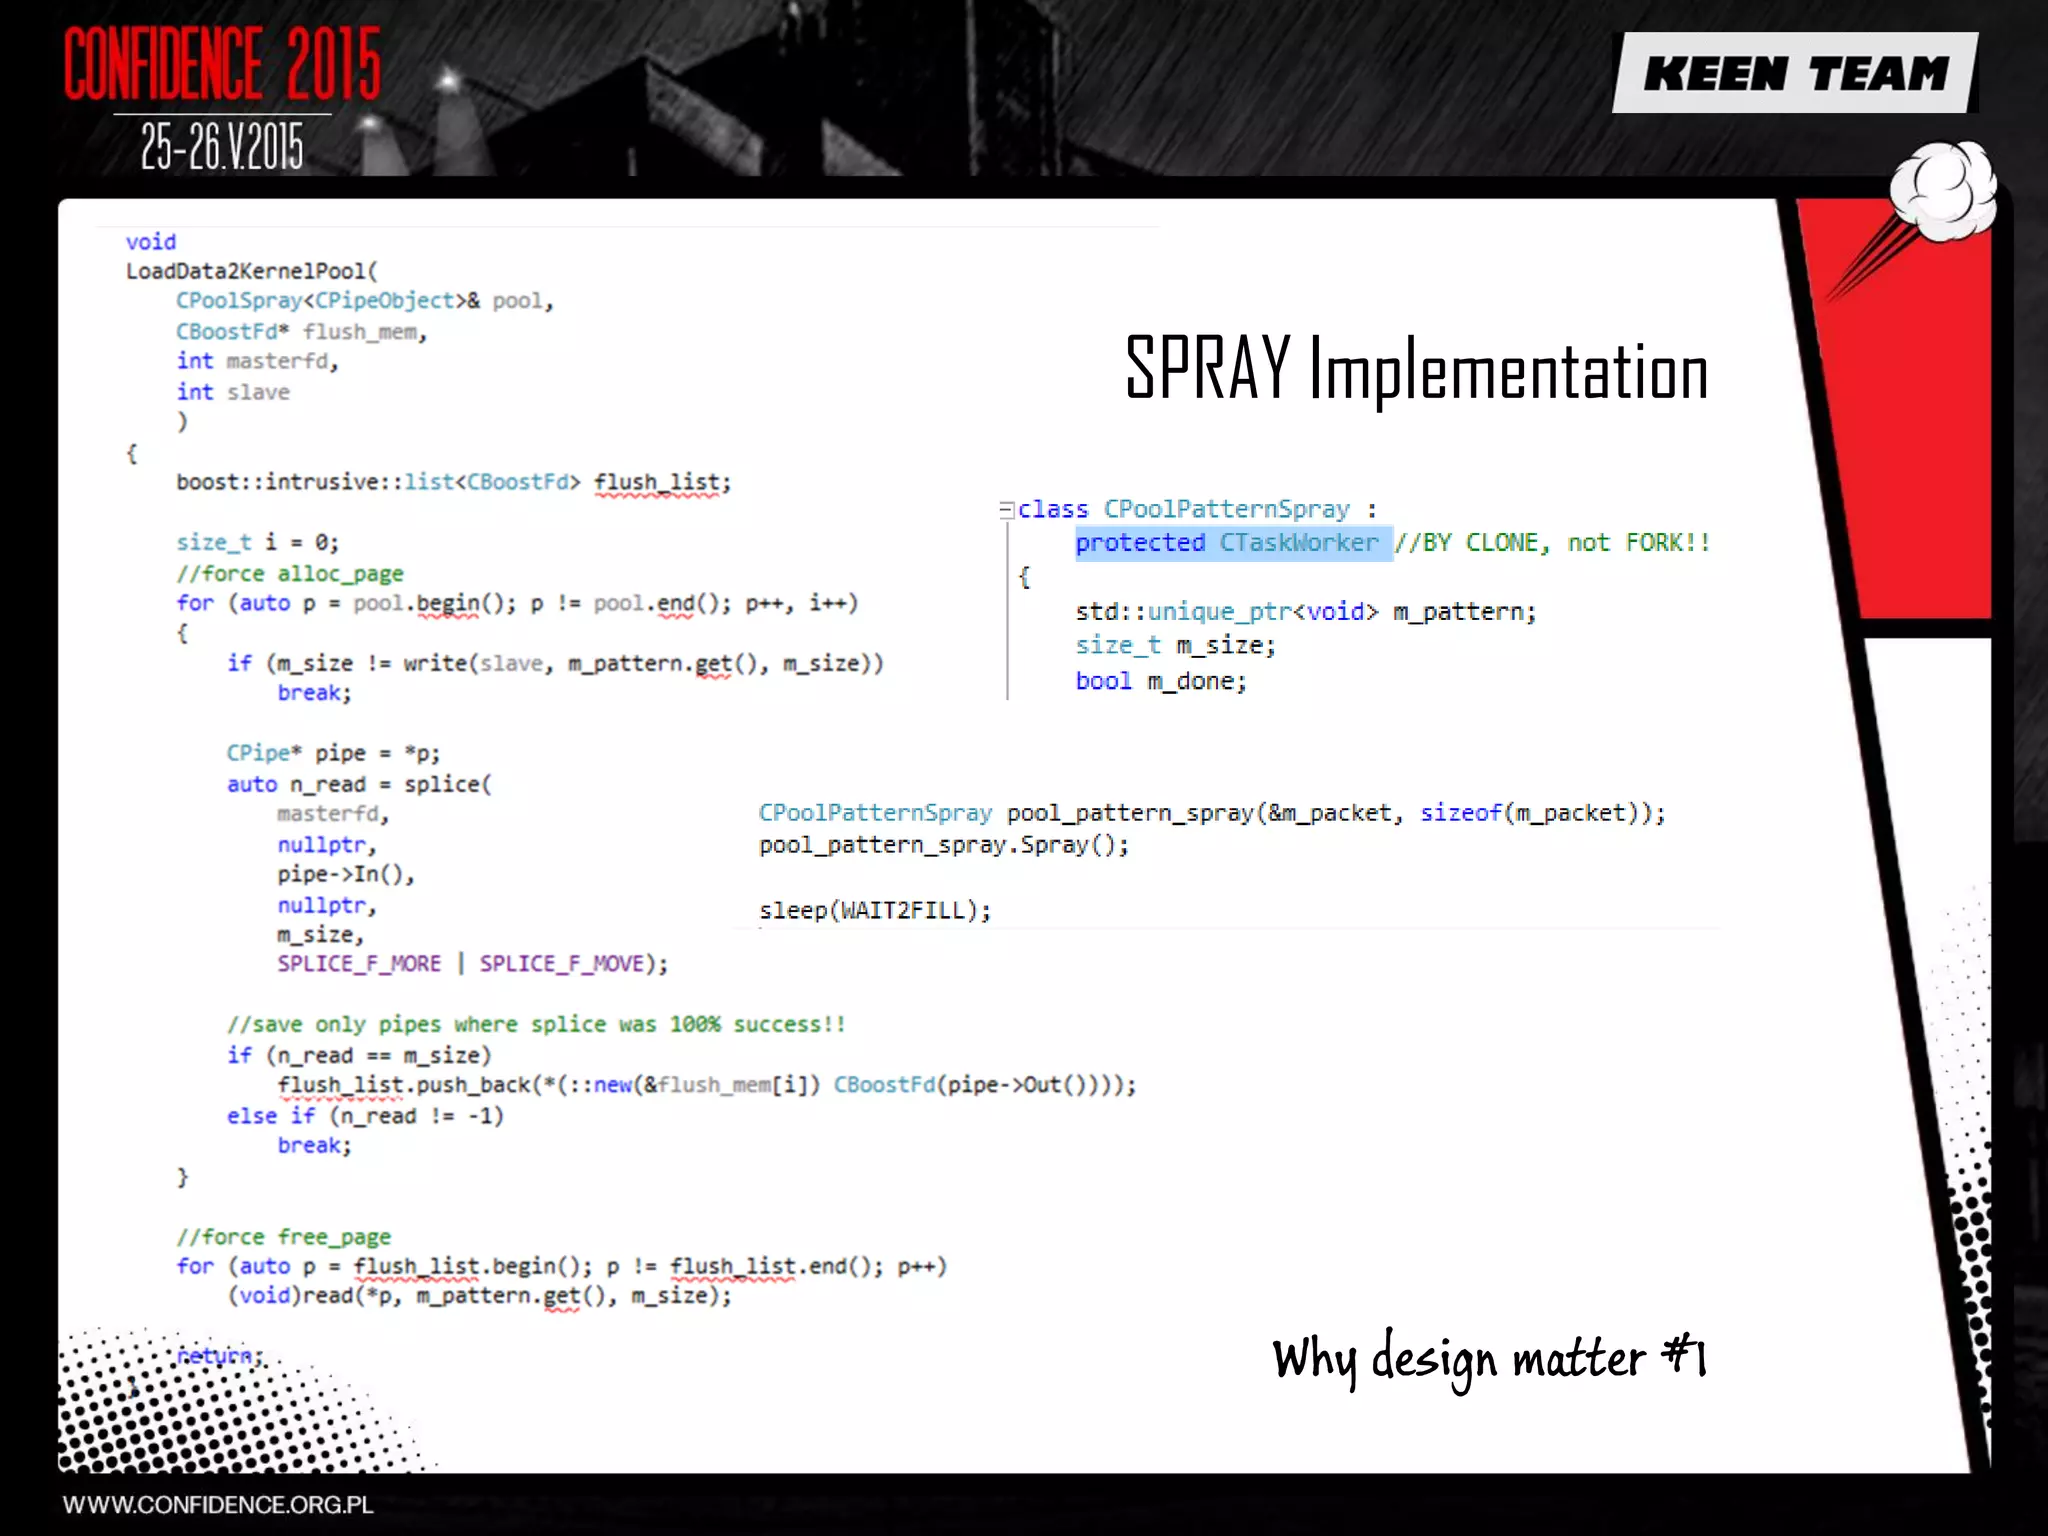Collapse the CPoolPatternSpray class outline box
Screen dimensions: 2048x1536
[x=1006, y=510]
